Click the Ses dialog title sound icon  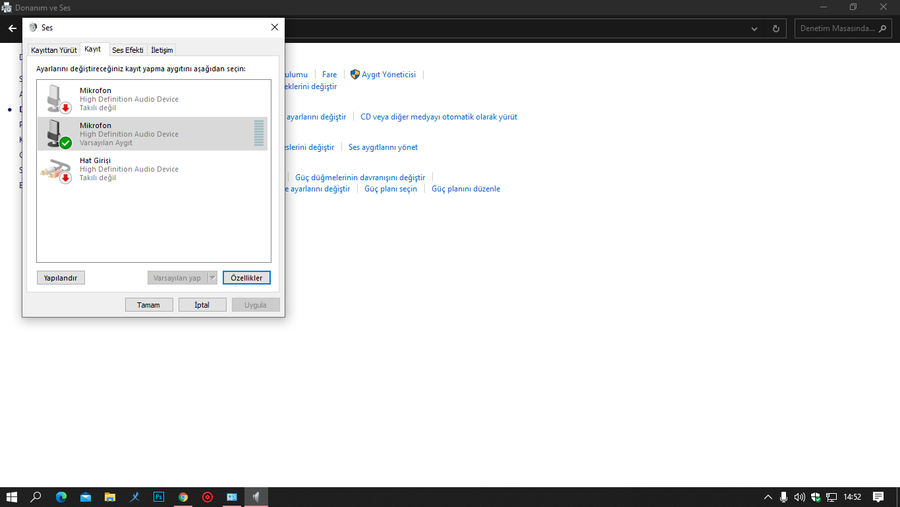pyautogui.click(x=33, y=28)
